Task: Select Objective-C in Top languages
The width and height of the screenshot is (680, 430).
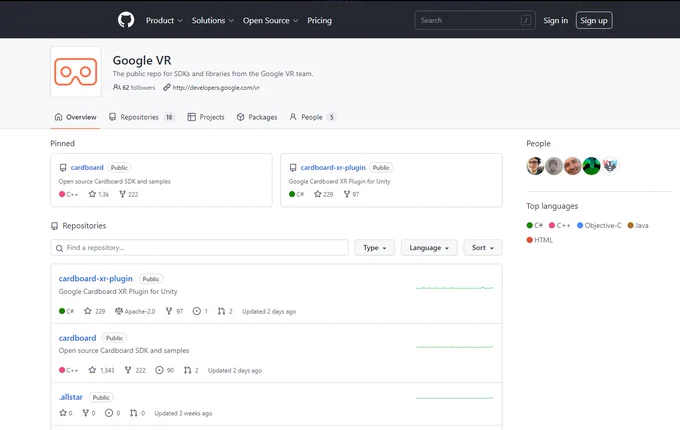Action: pos(599,225)
